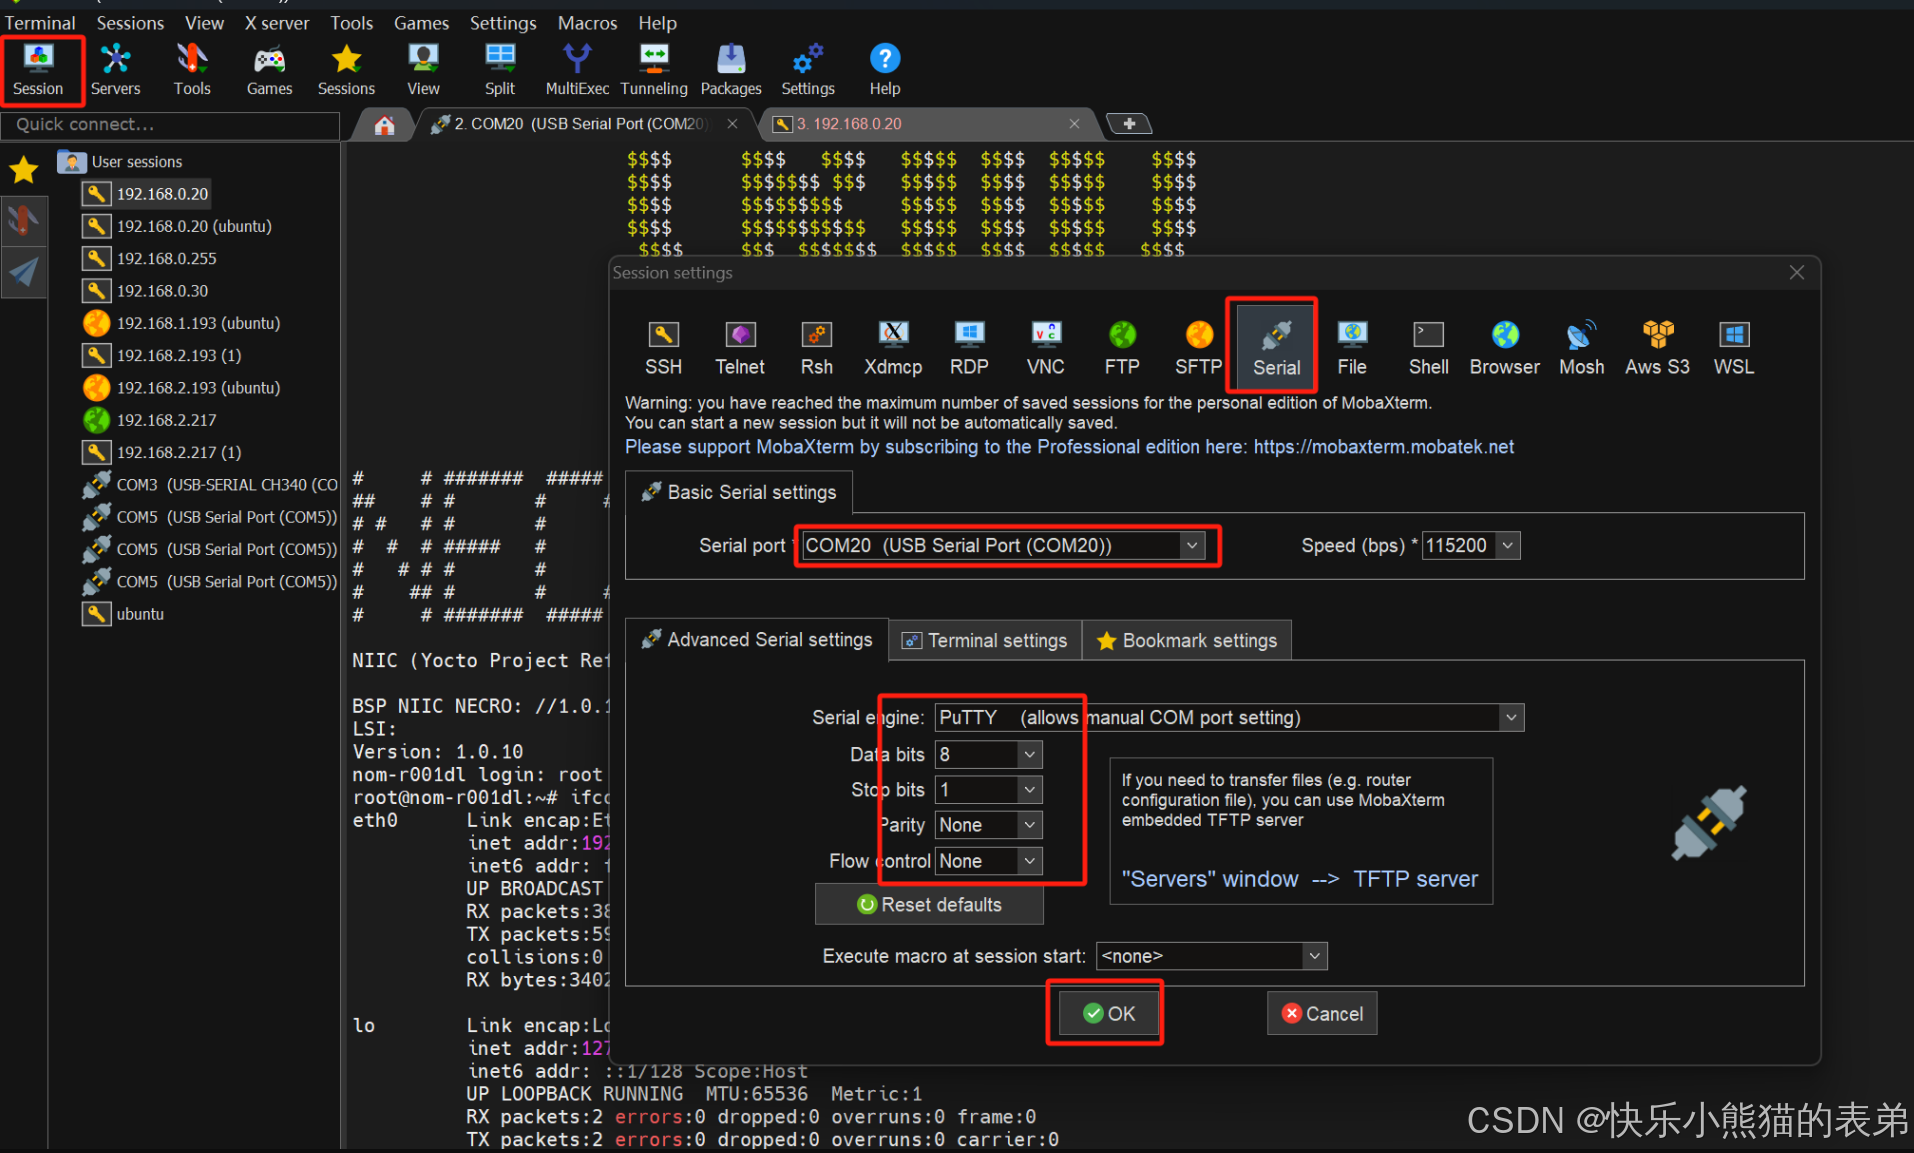
Task: Select Browser session type
Action: [x=1505, y=348]
